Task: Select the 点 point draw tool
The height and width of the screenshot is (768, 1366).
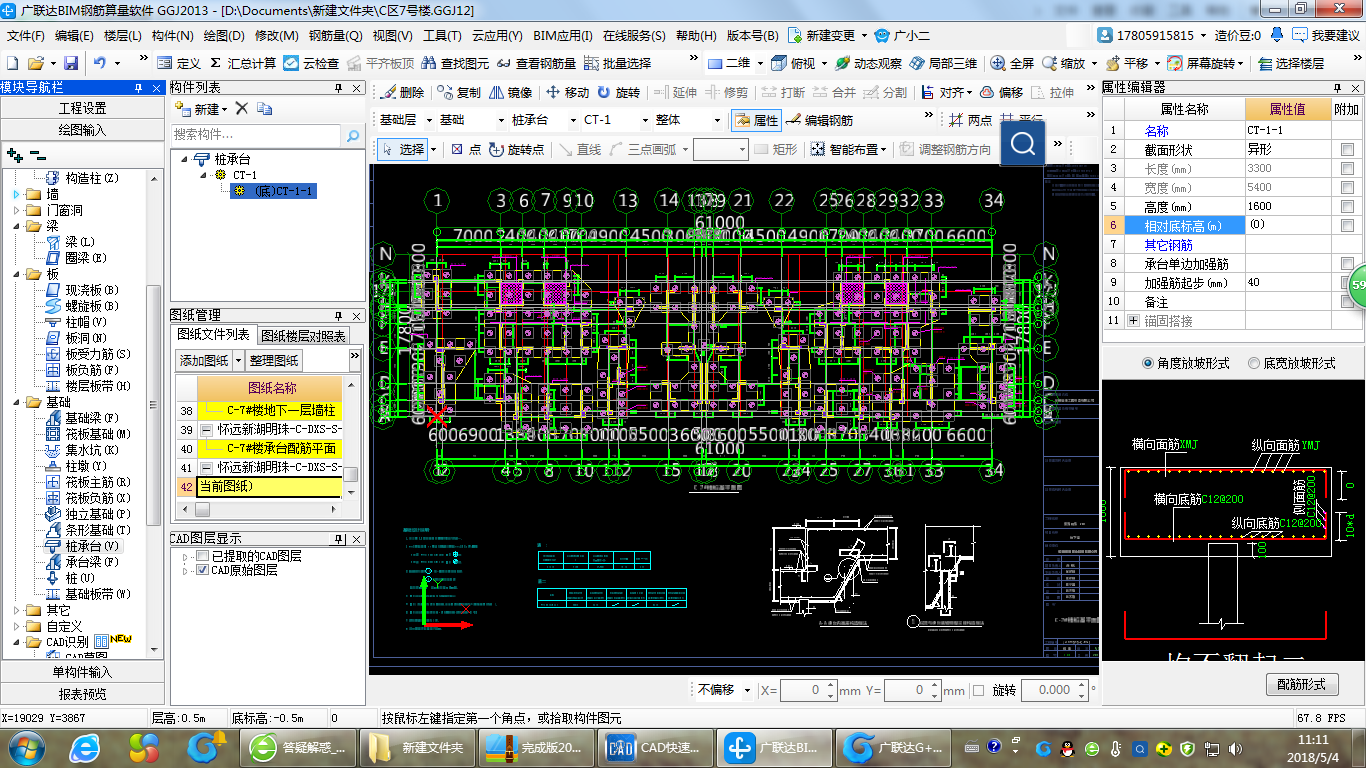Action: pyautogui.click(x=466, y=149)
